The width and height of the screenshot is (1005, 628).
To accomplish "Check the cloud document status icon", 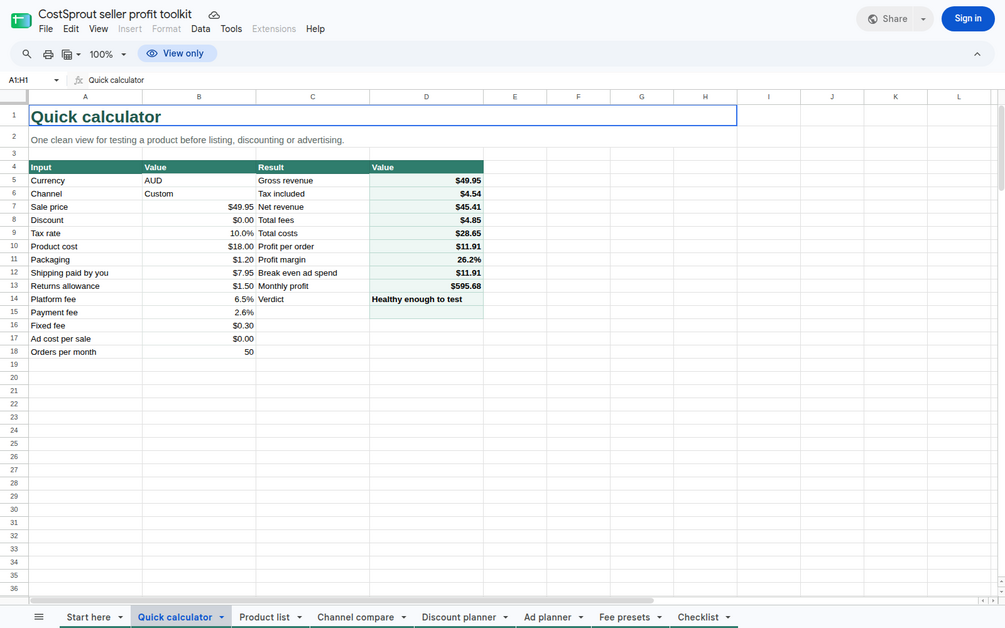I will click(x=214, y=15).
